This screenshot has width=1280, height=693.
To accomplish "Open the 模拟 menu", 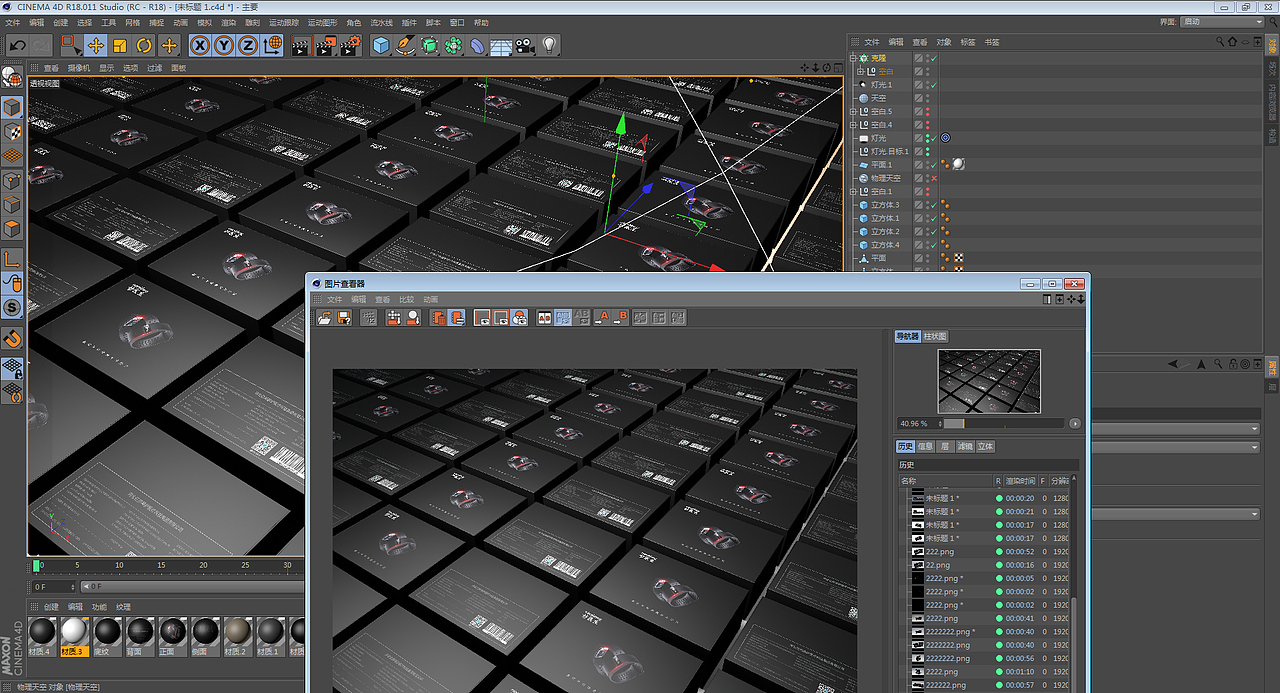I will coord(204,22).
